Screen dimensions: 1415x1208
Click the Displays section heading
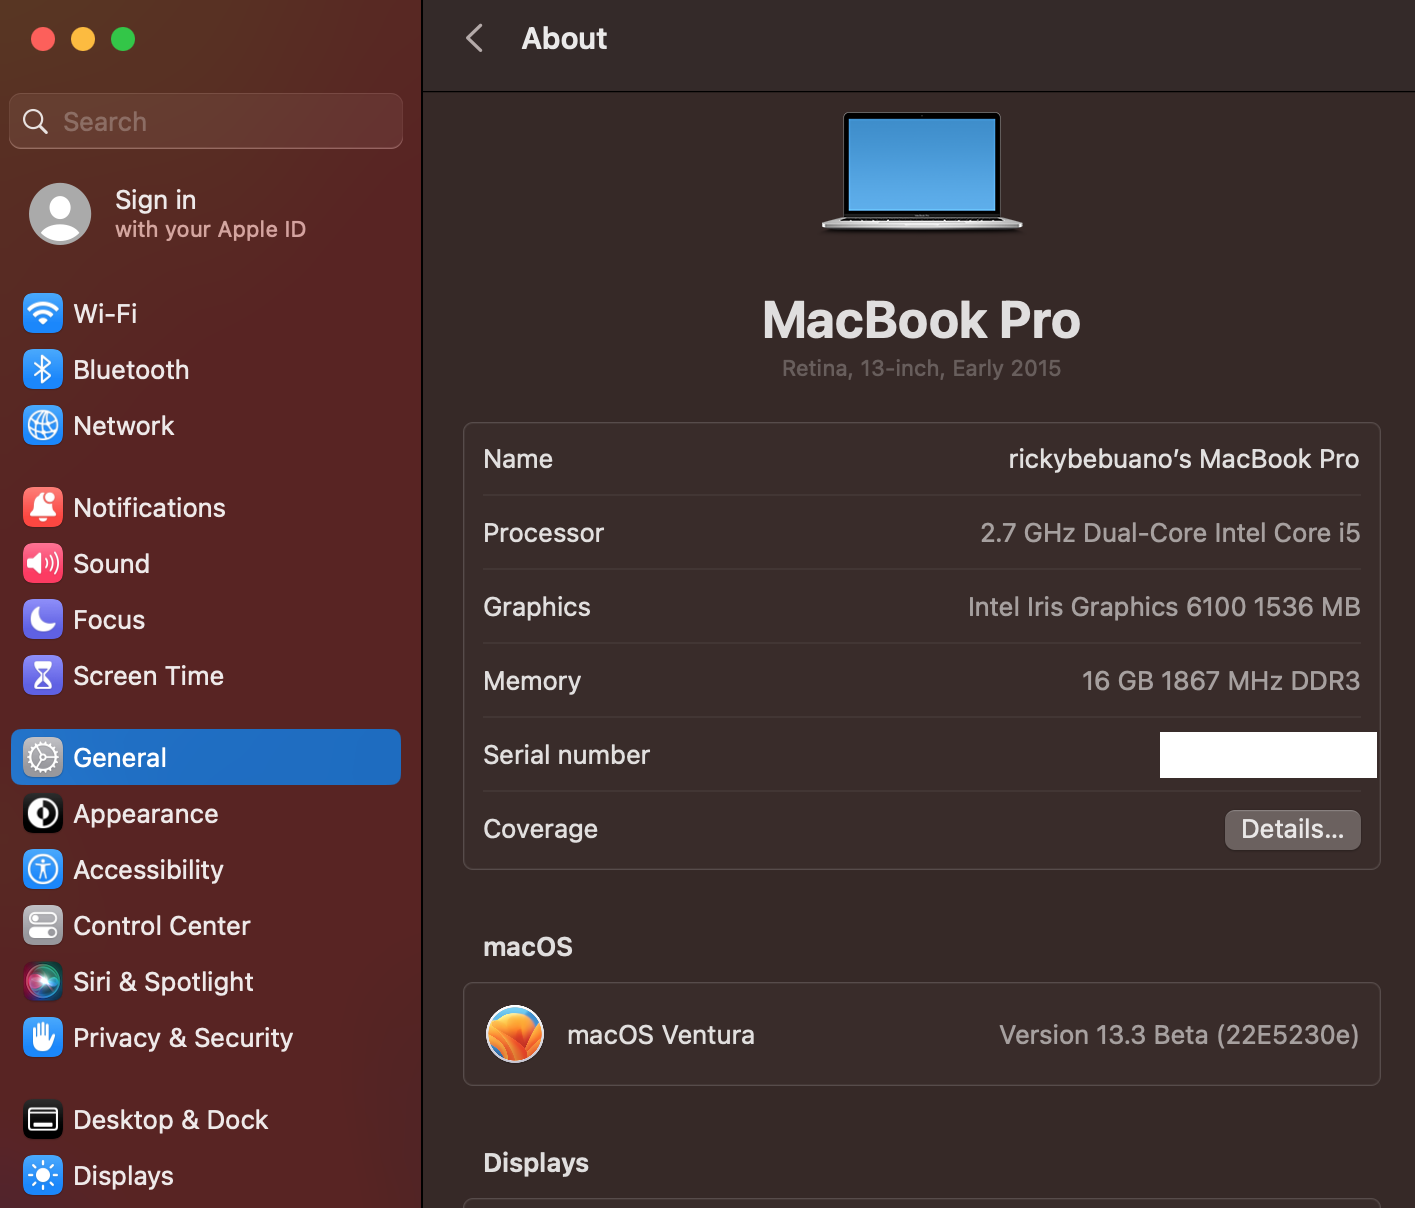(x=536, y=1162)
